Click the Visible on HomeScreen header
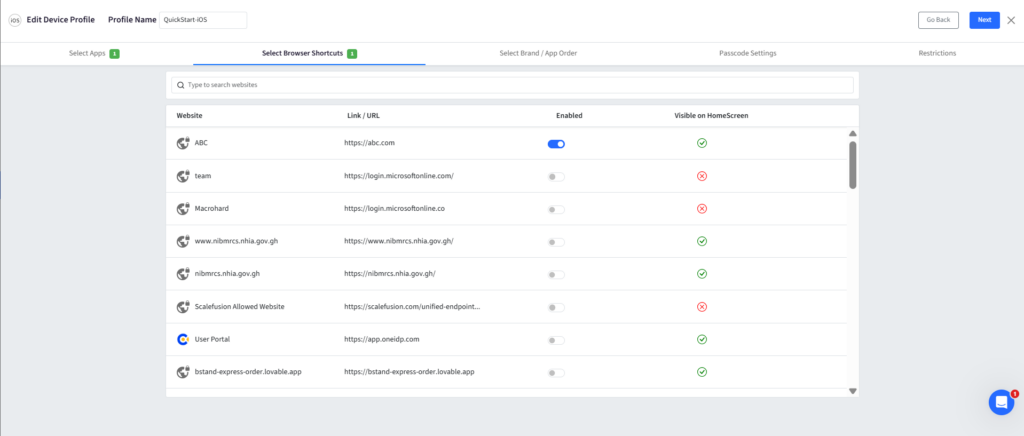1024x436 pixels. tap(711, 116)
